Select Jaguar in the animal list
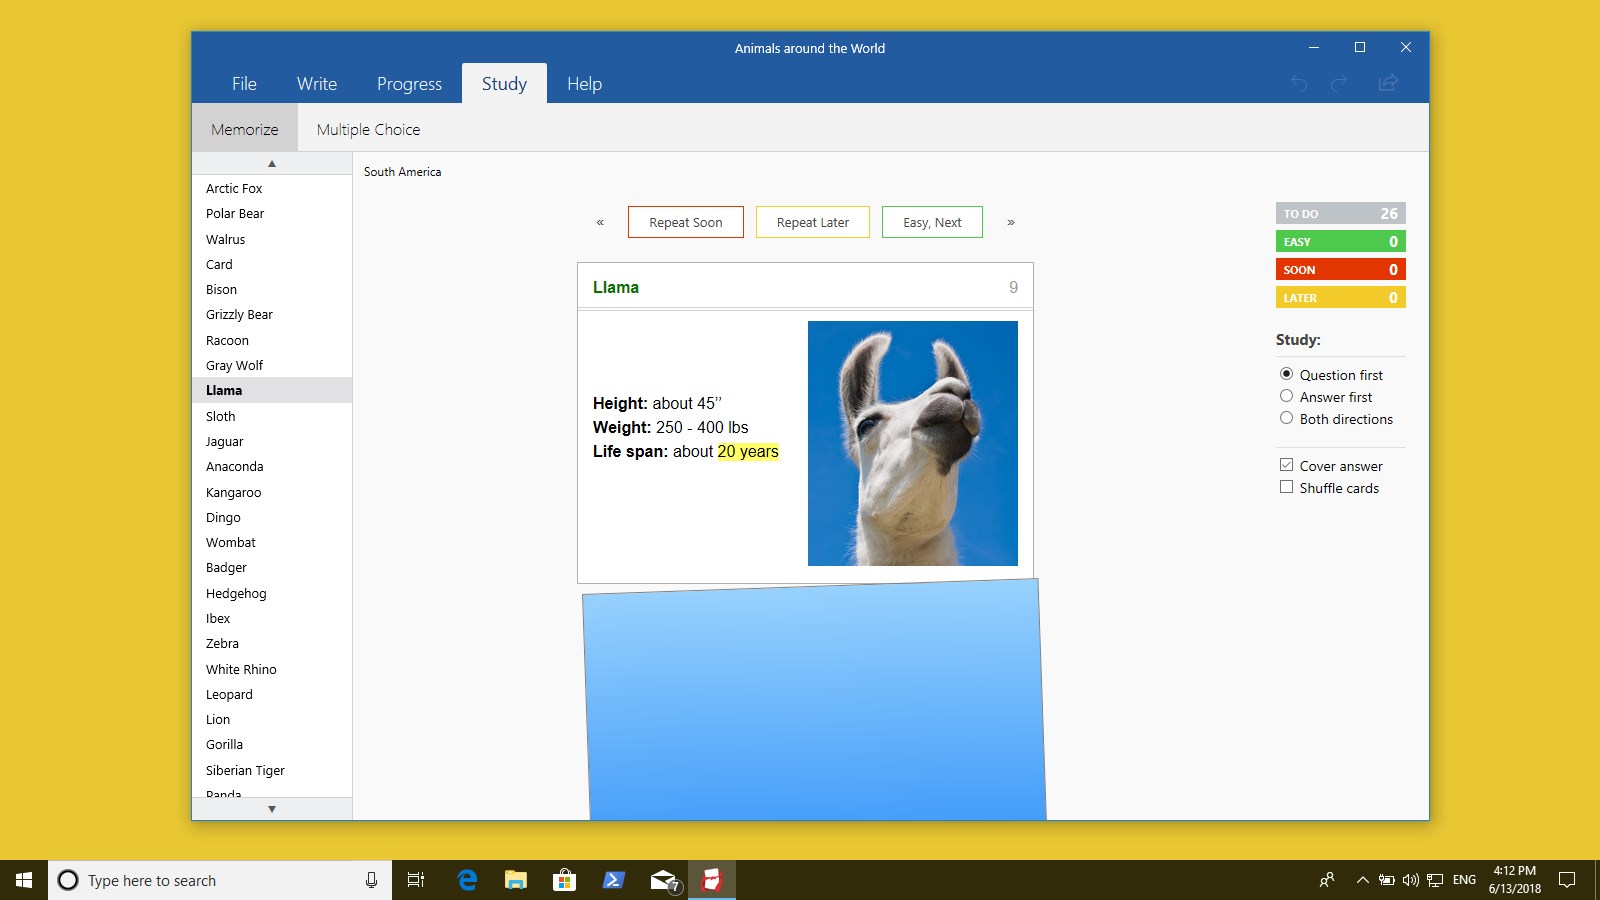 point(225,441)
